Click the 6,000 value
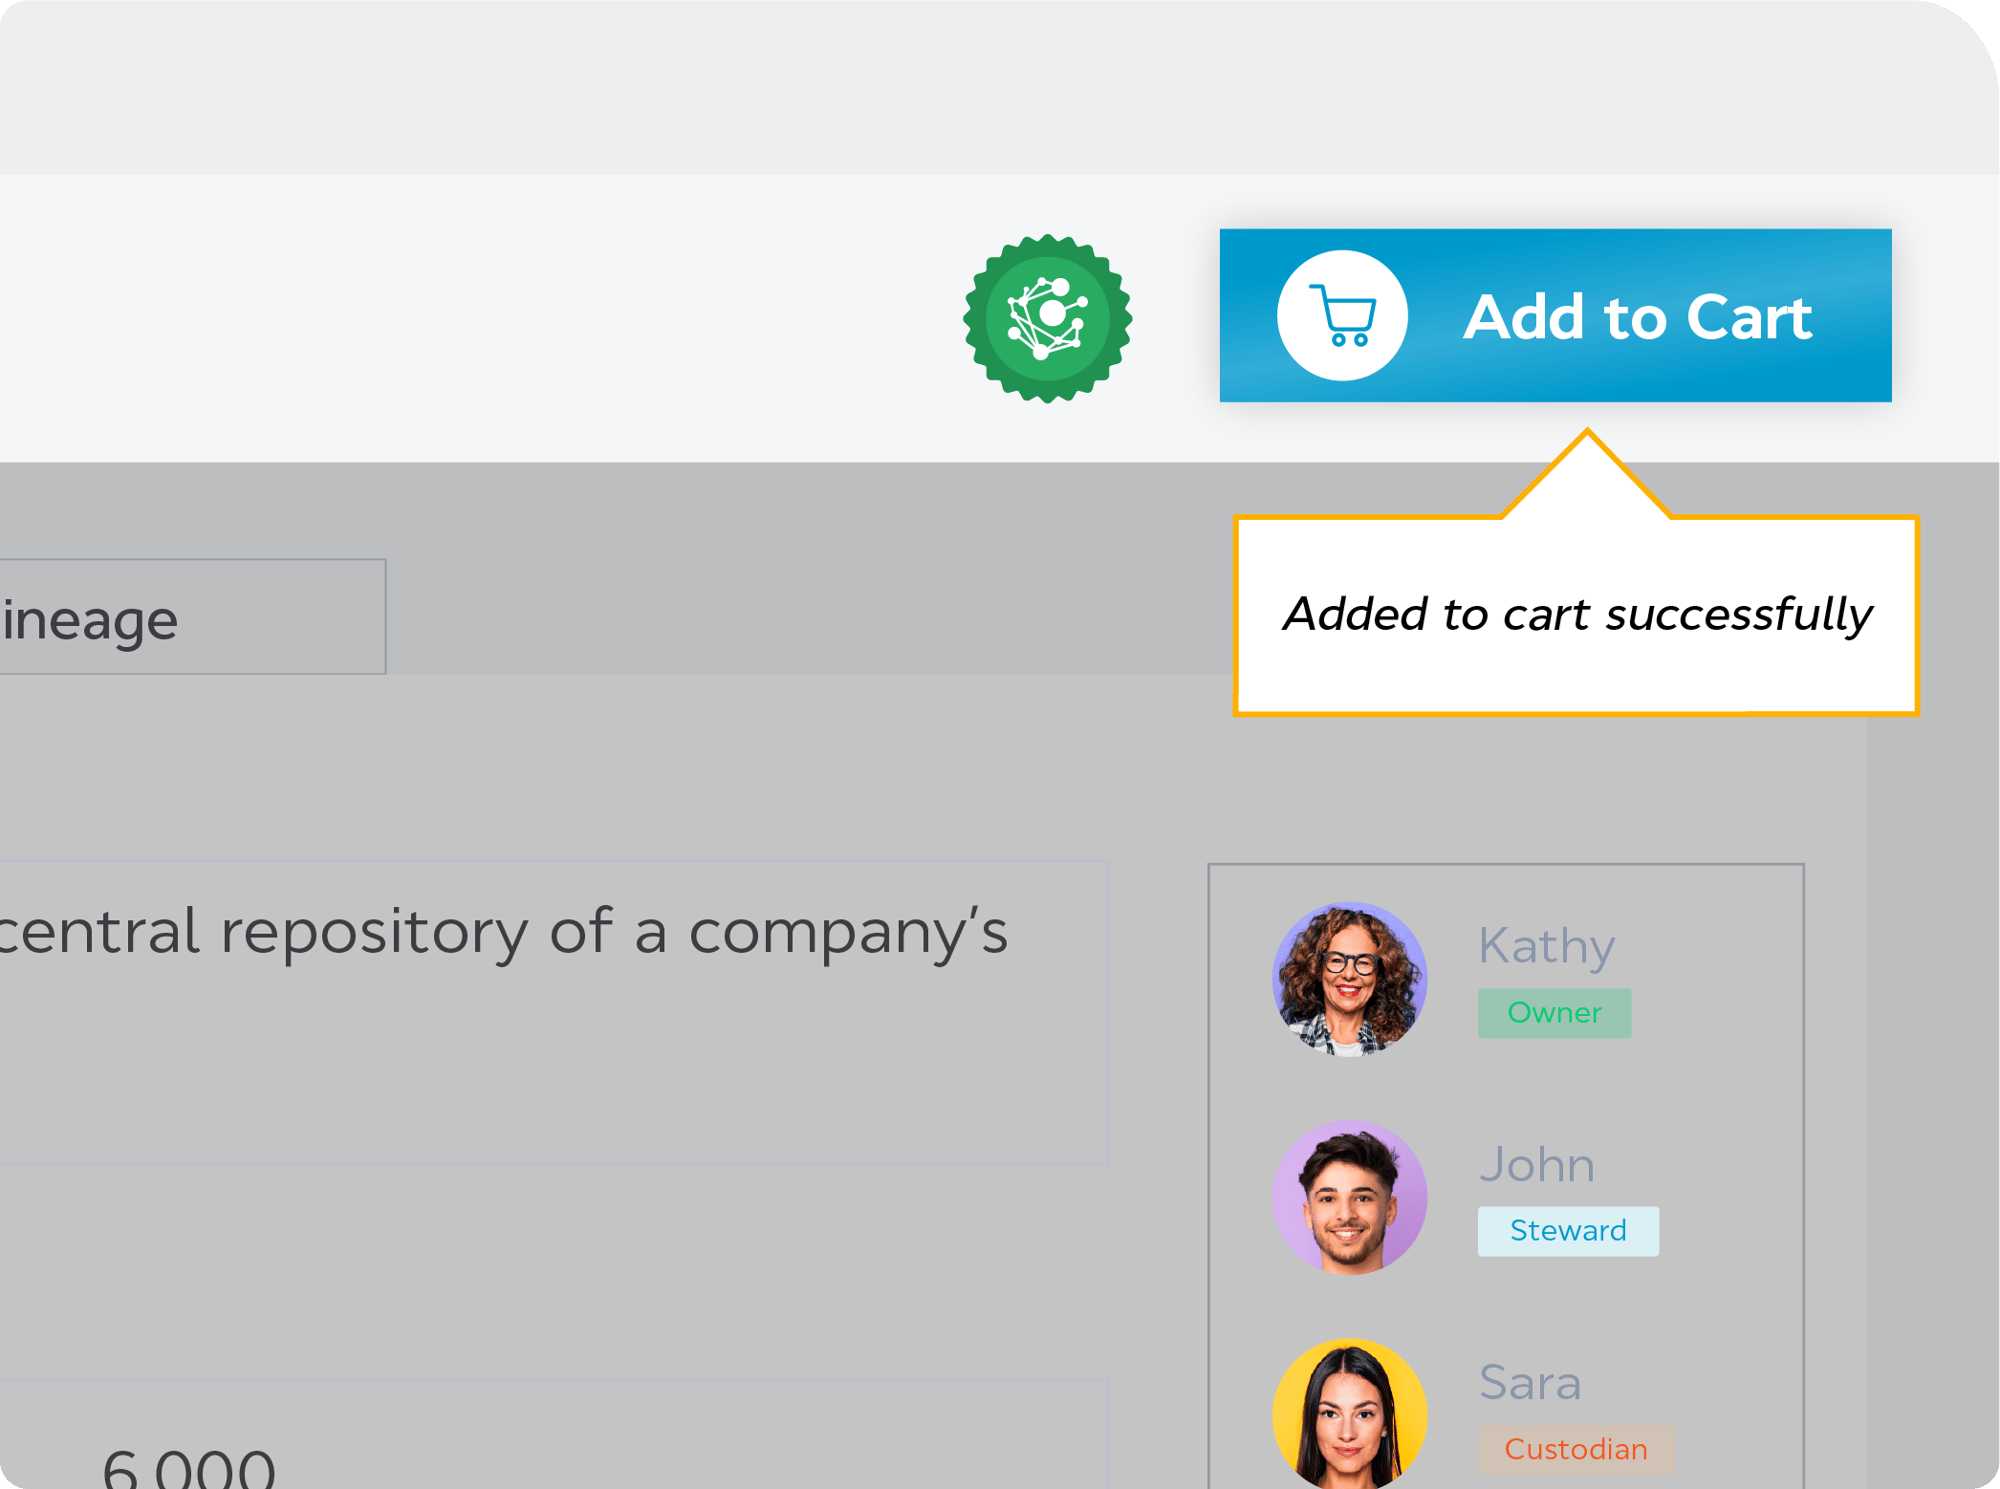 (188, 1468)
